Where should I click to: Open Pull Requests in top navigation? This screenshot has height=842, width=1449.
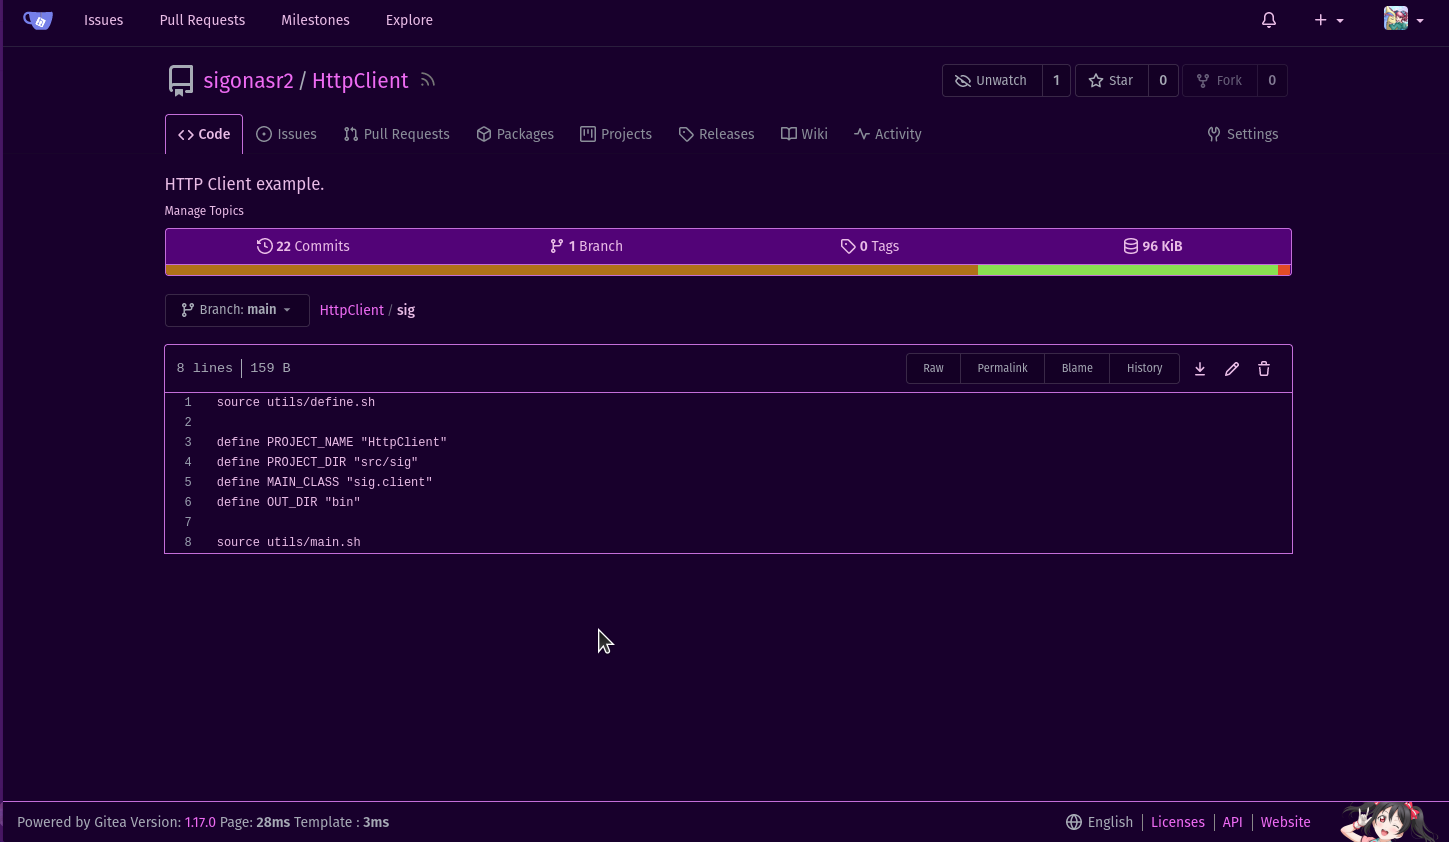coord(202,20)
